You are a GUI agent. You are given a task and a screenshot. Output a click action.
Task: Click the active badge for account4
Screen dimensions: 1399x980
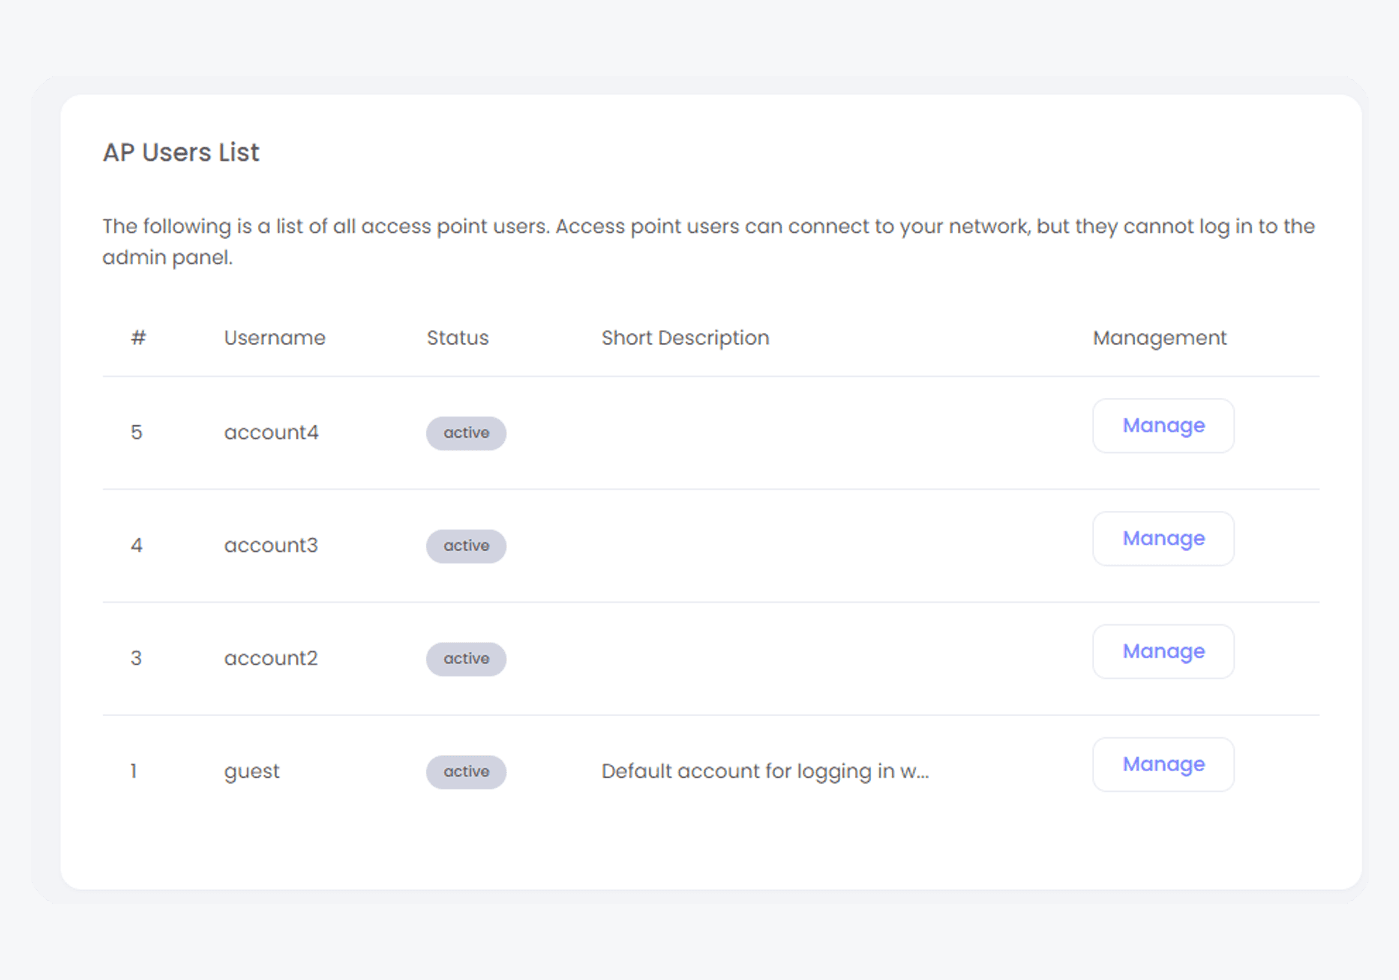click(x=466, y=433)
